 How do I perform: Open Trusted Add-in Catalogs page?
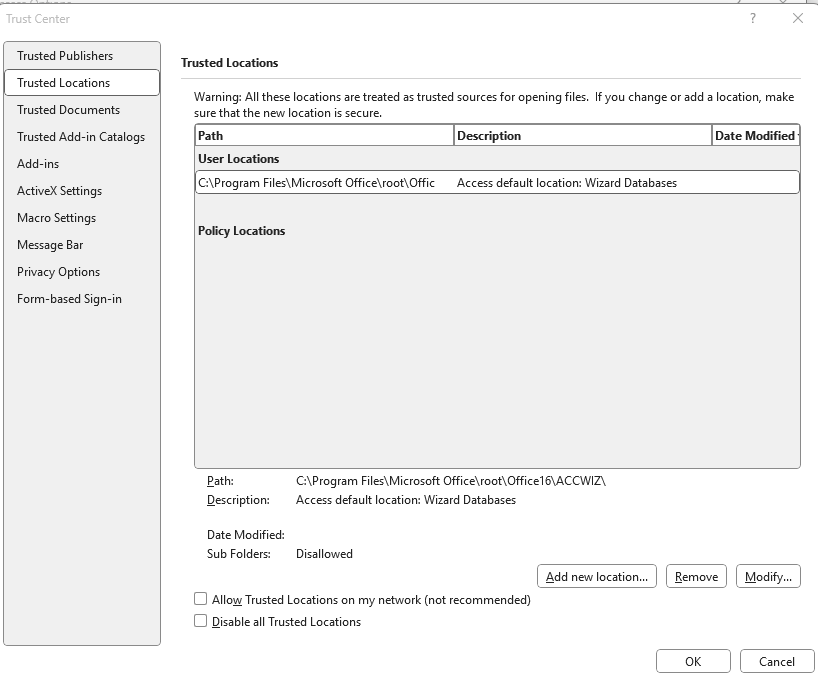pyautogui.click(x=82, y=137)
